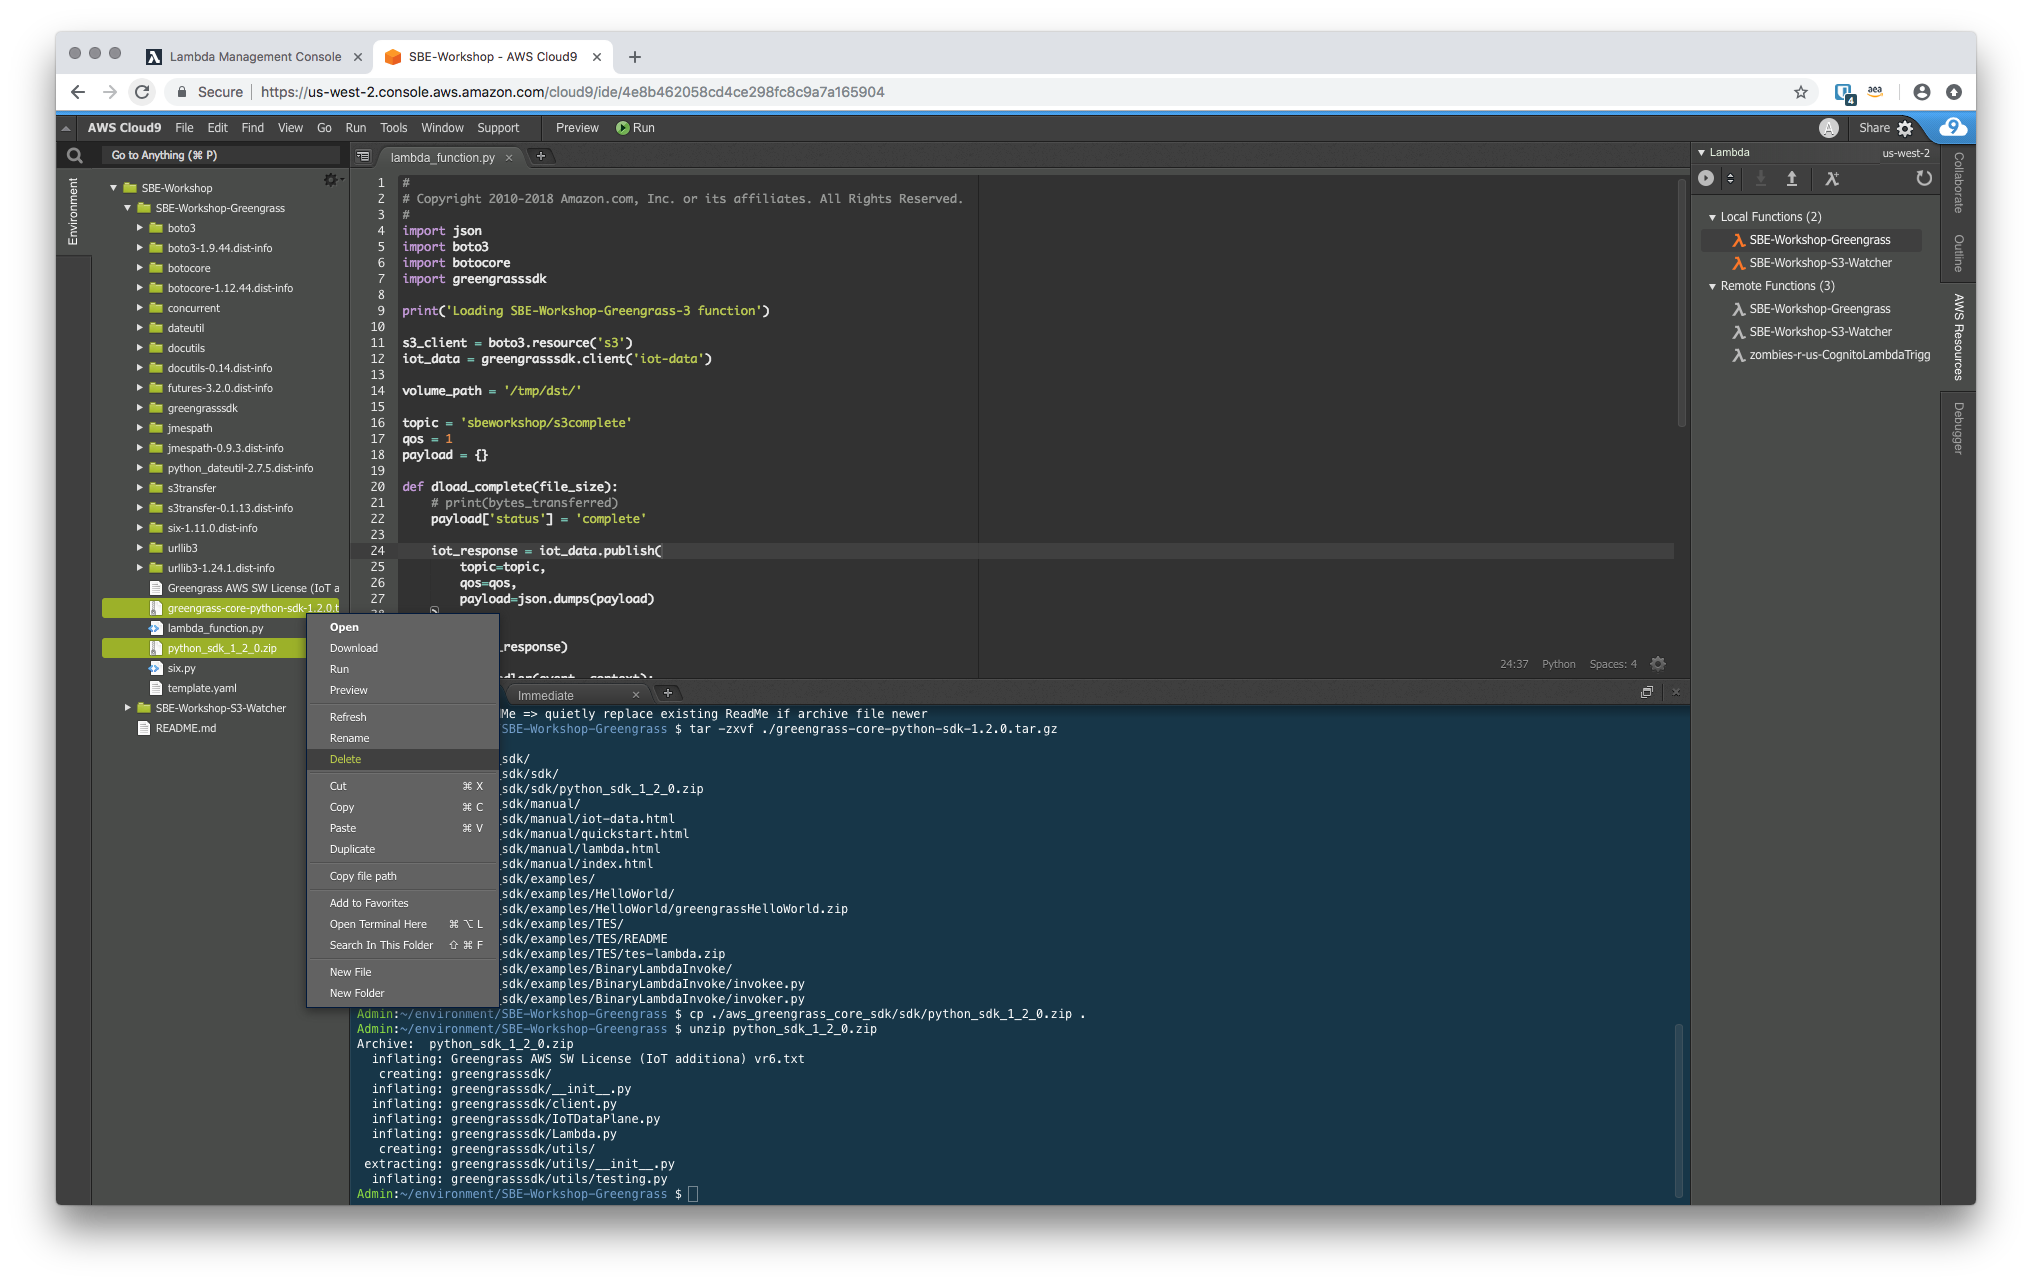Image resolution: width=2032 pixels, height=1285 pixels.
Task: Close the terminal pane
Action: pyautogui.click(x=1677, y=692)
